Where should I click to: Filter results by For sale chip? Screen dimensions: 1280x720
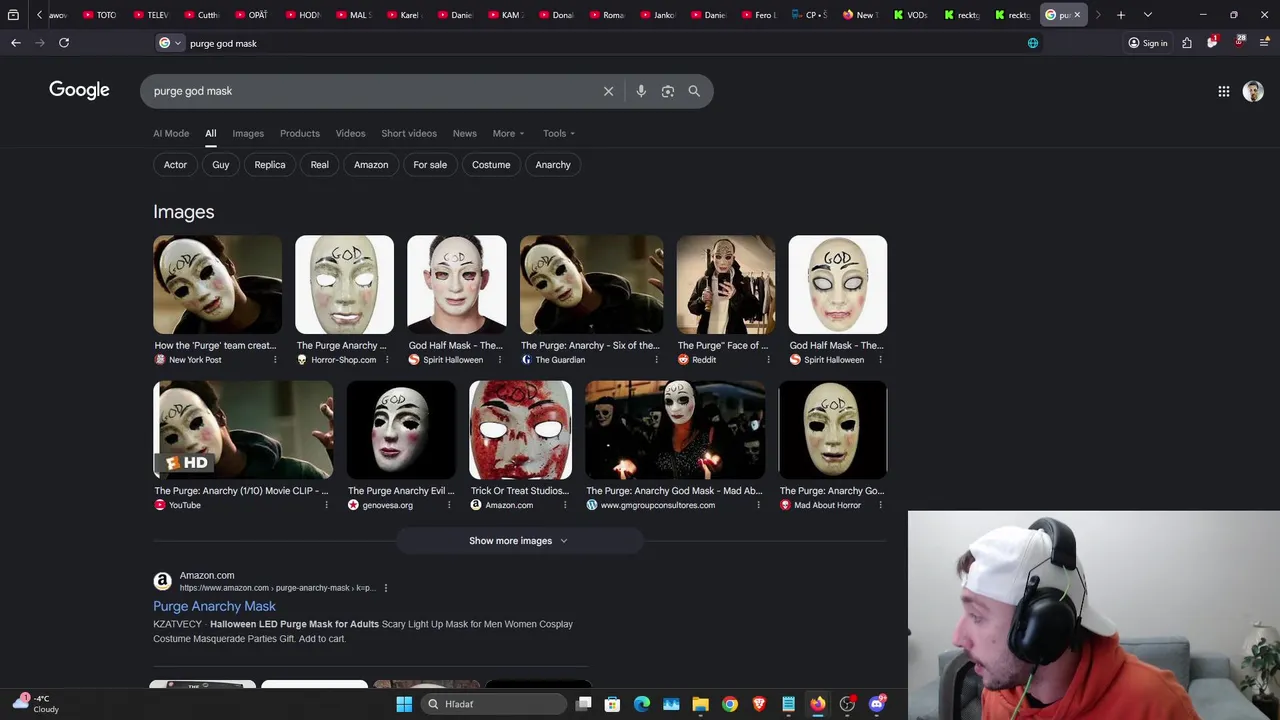click(430, 165)
